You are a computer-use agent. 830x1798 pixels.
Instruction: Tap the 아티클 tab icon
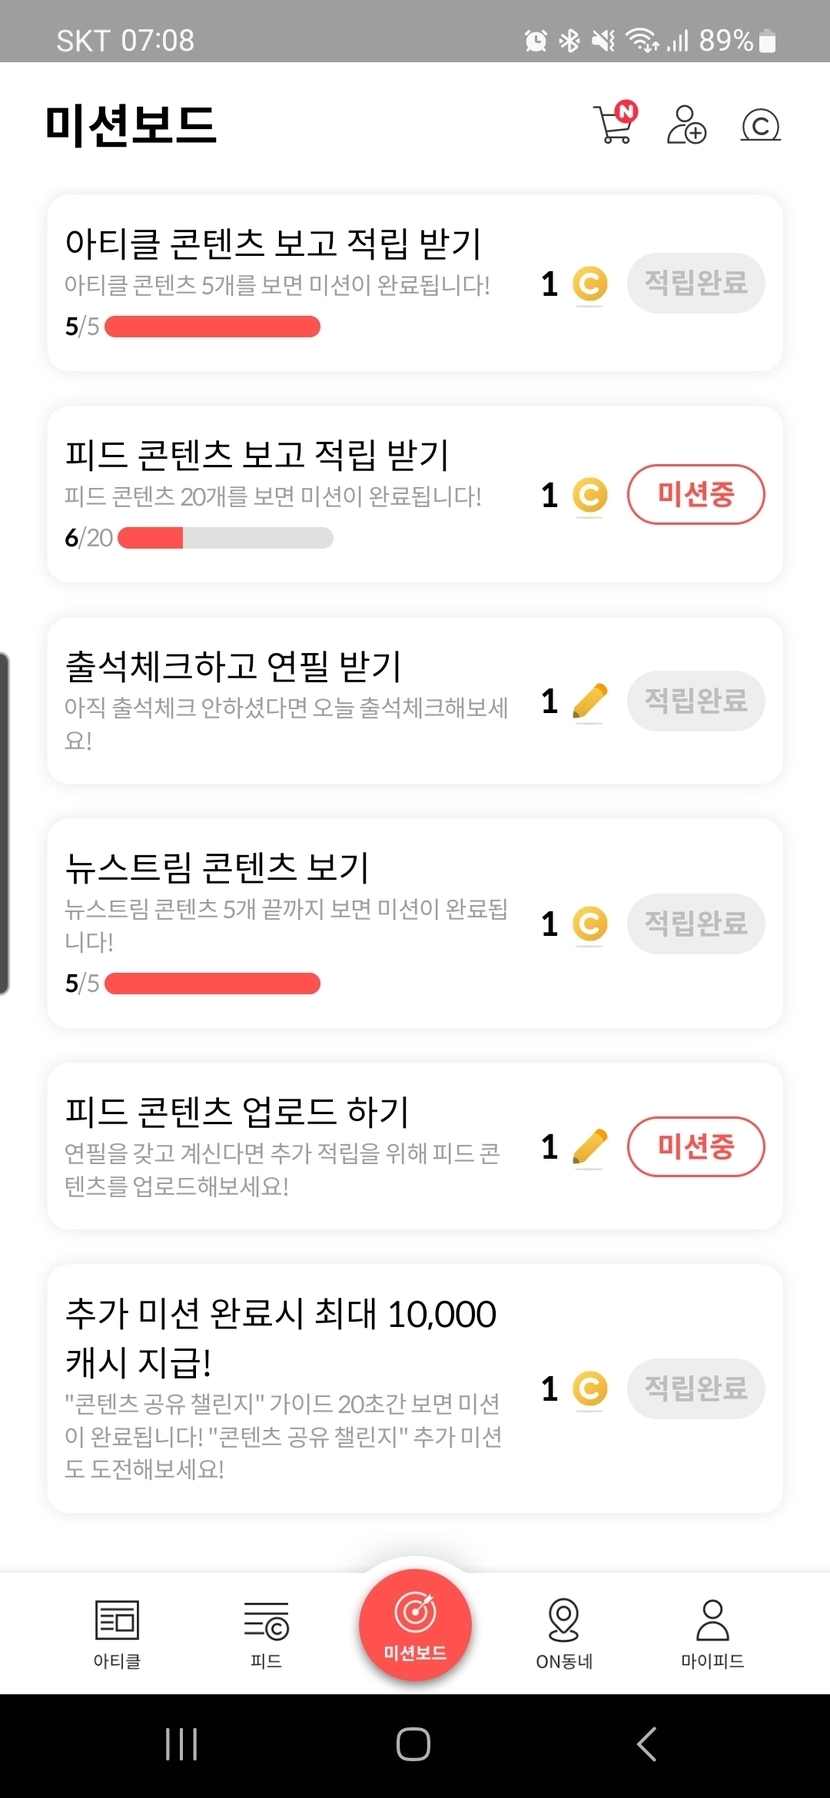coord(117,1621)
